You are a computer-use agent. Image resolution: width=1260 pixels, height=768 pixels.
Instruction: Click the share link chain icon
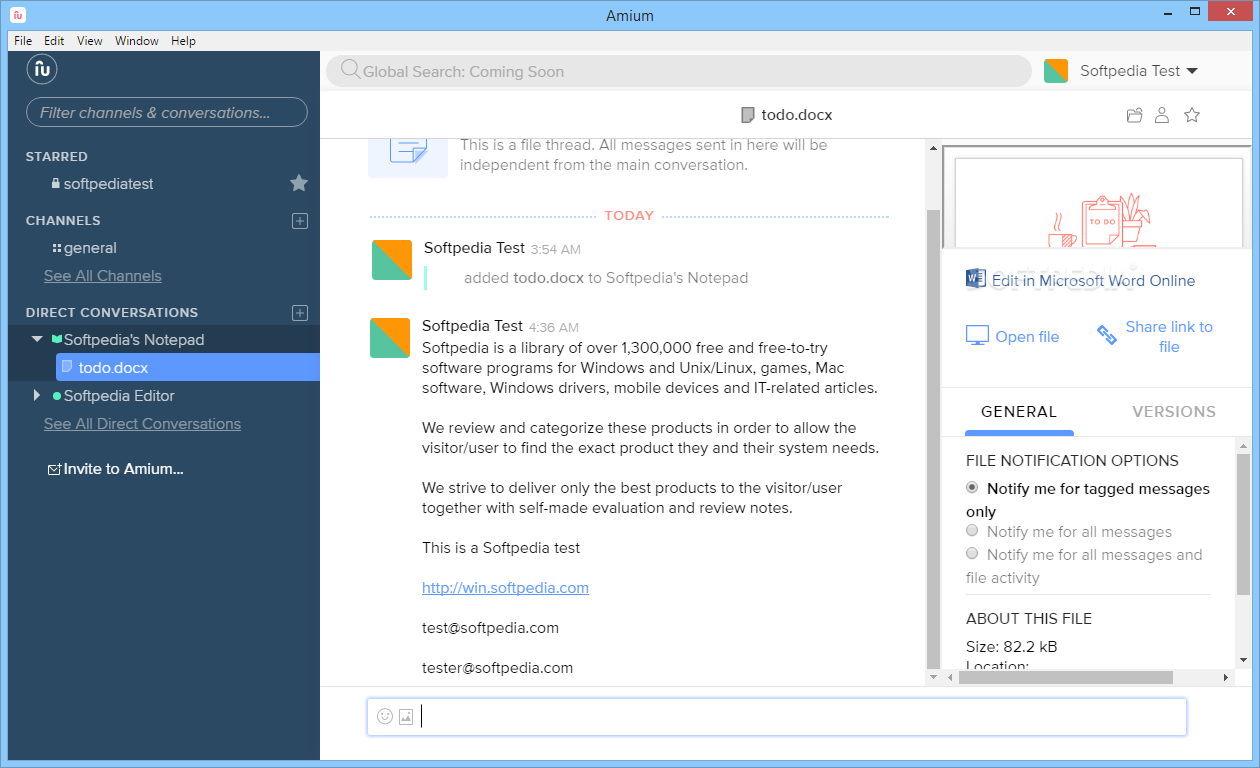coord(1107,336)
